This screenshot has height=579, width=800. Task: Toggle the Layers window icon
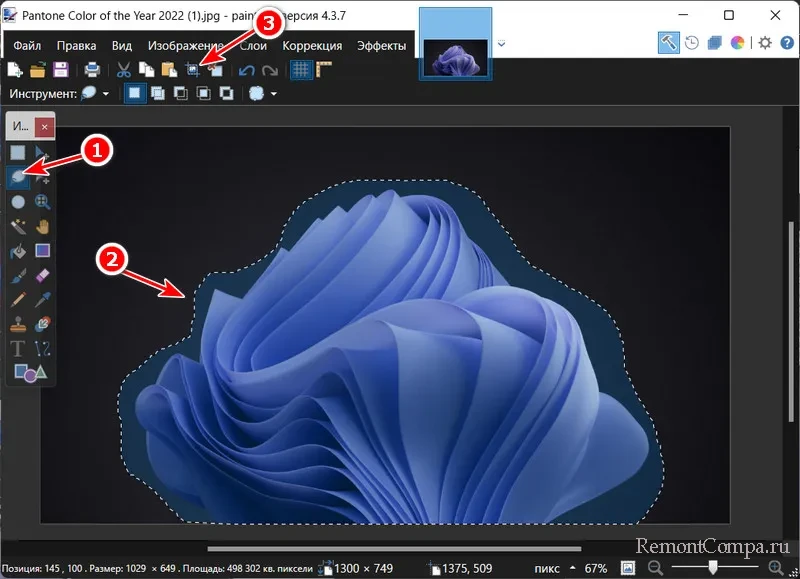[715, 43]
